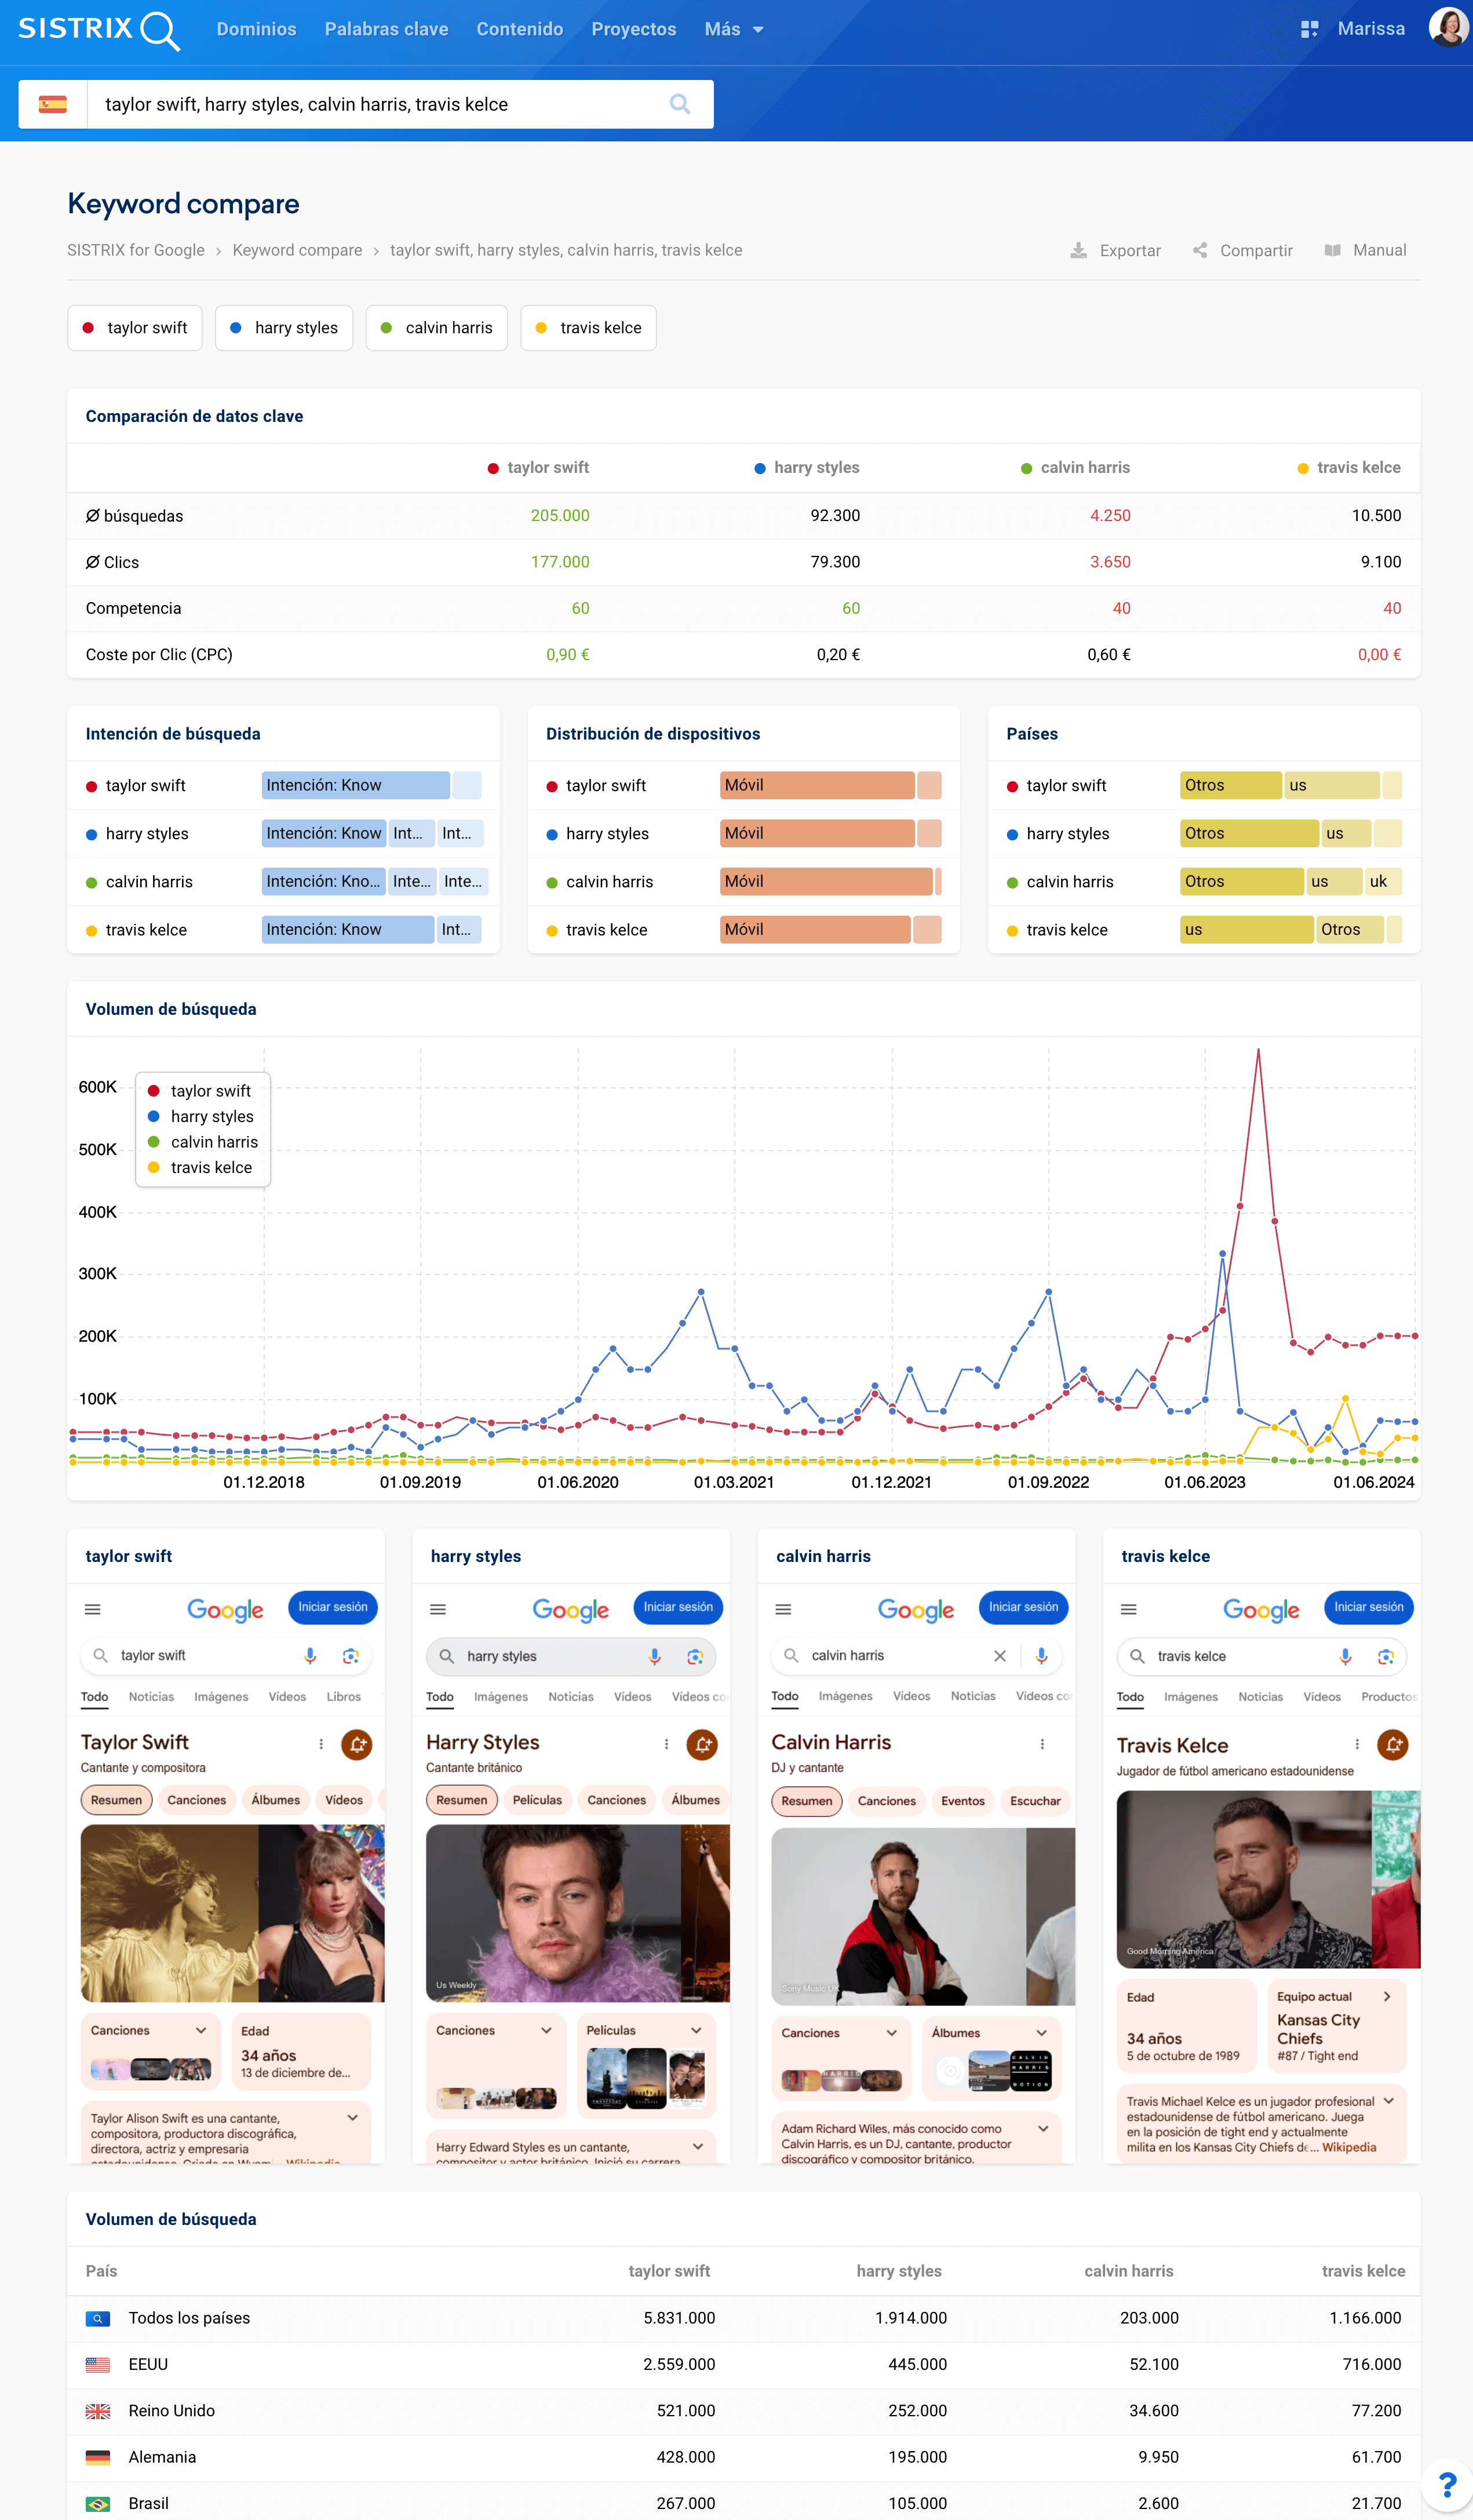Click the travis kelce Móvil device bar

815,929
